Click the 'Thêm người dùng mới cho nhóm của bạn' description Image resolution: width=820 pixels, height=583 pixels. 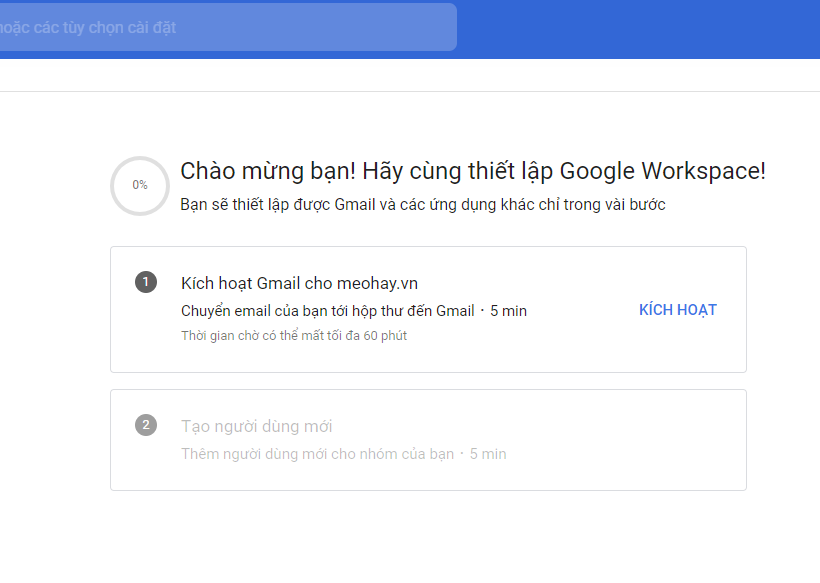coord(317,454)
